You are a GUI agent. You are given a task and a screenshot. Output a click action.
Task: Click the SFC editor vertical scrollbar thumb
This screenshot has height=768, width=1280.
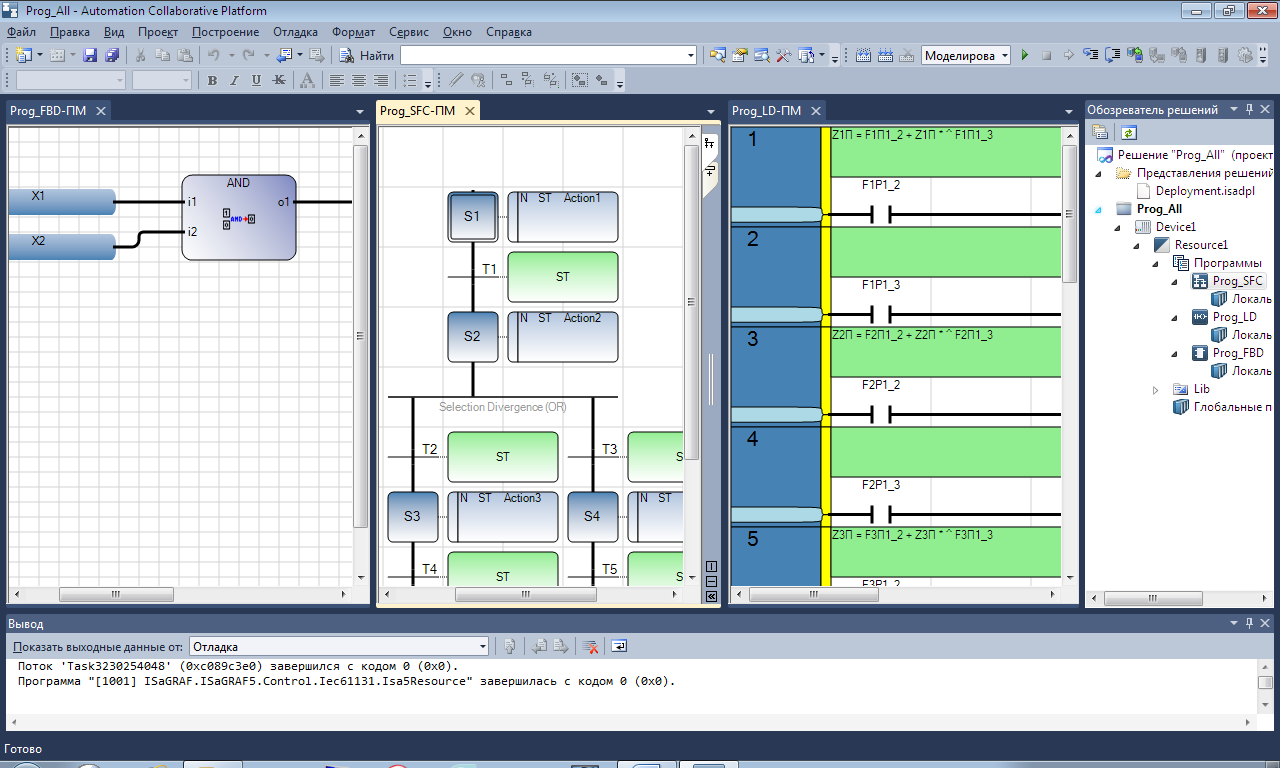click(691, 303)
